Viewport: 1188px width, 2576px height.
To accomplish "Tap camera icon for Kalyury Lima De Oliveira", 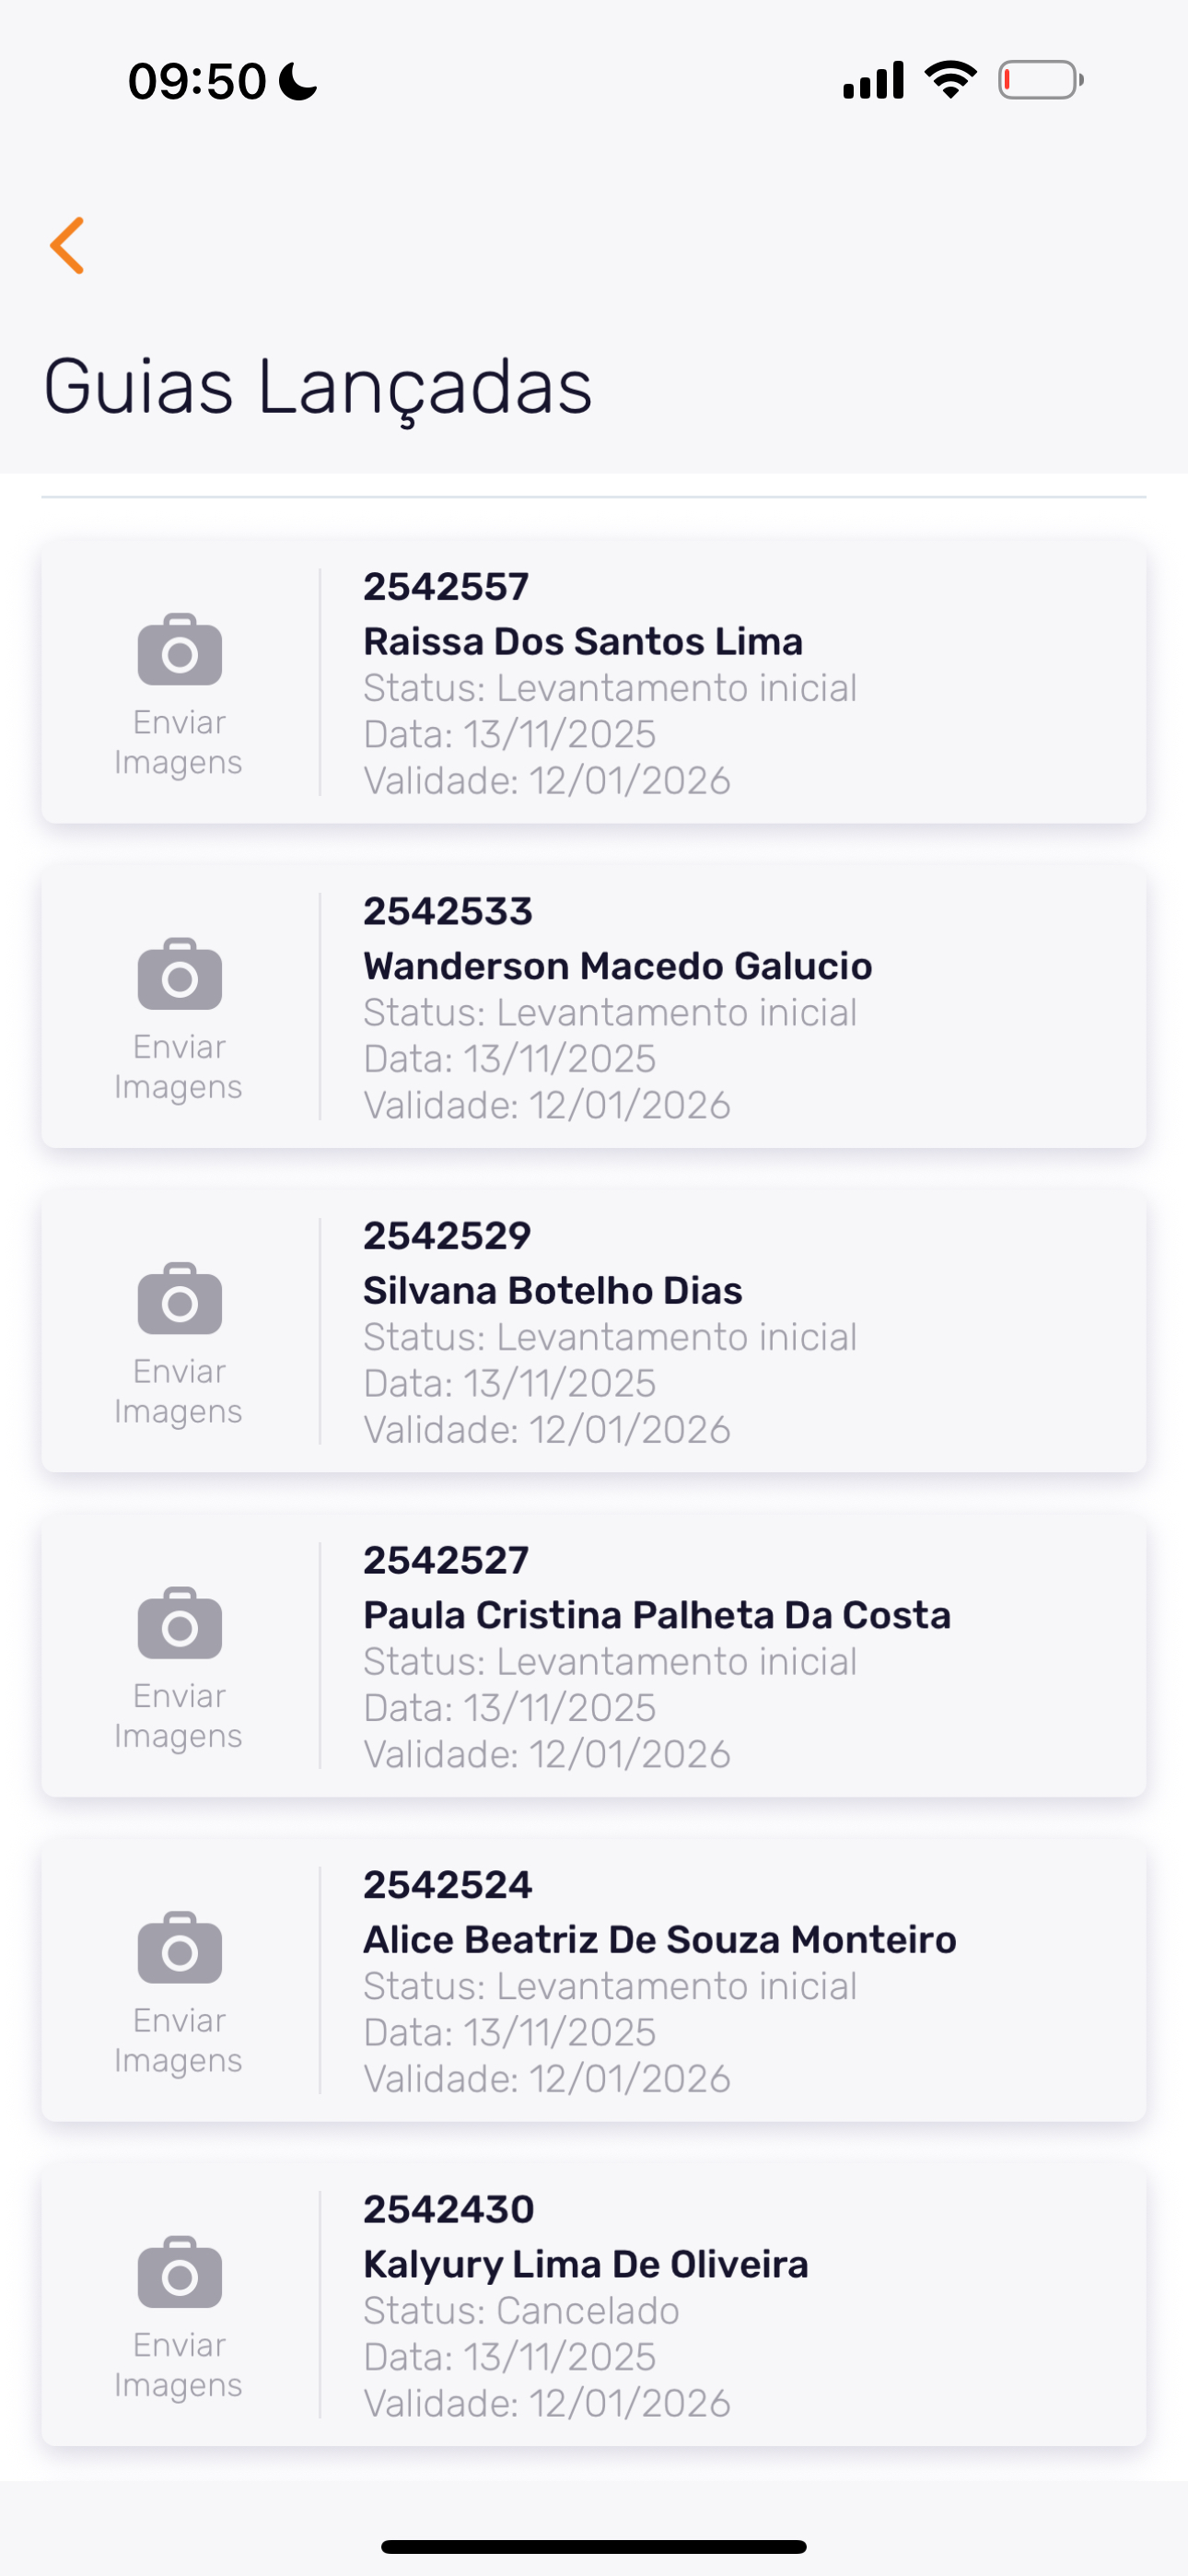I will [x=180, y=2272].
